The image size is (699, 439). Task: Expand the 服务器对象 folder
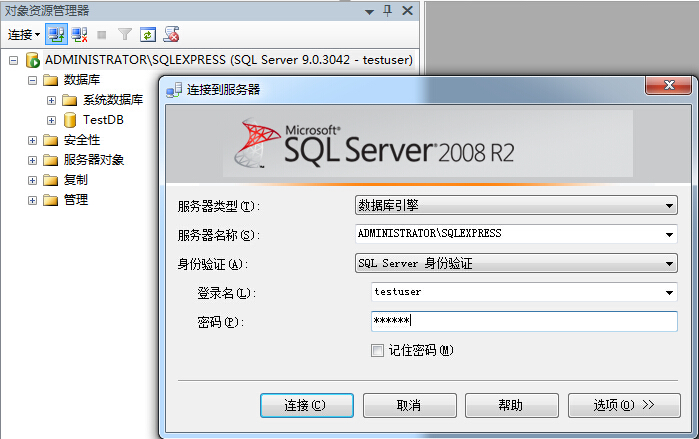(32, 160)
